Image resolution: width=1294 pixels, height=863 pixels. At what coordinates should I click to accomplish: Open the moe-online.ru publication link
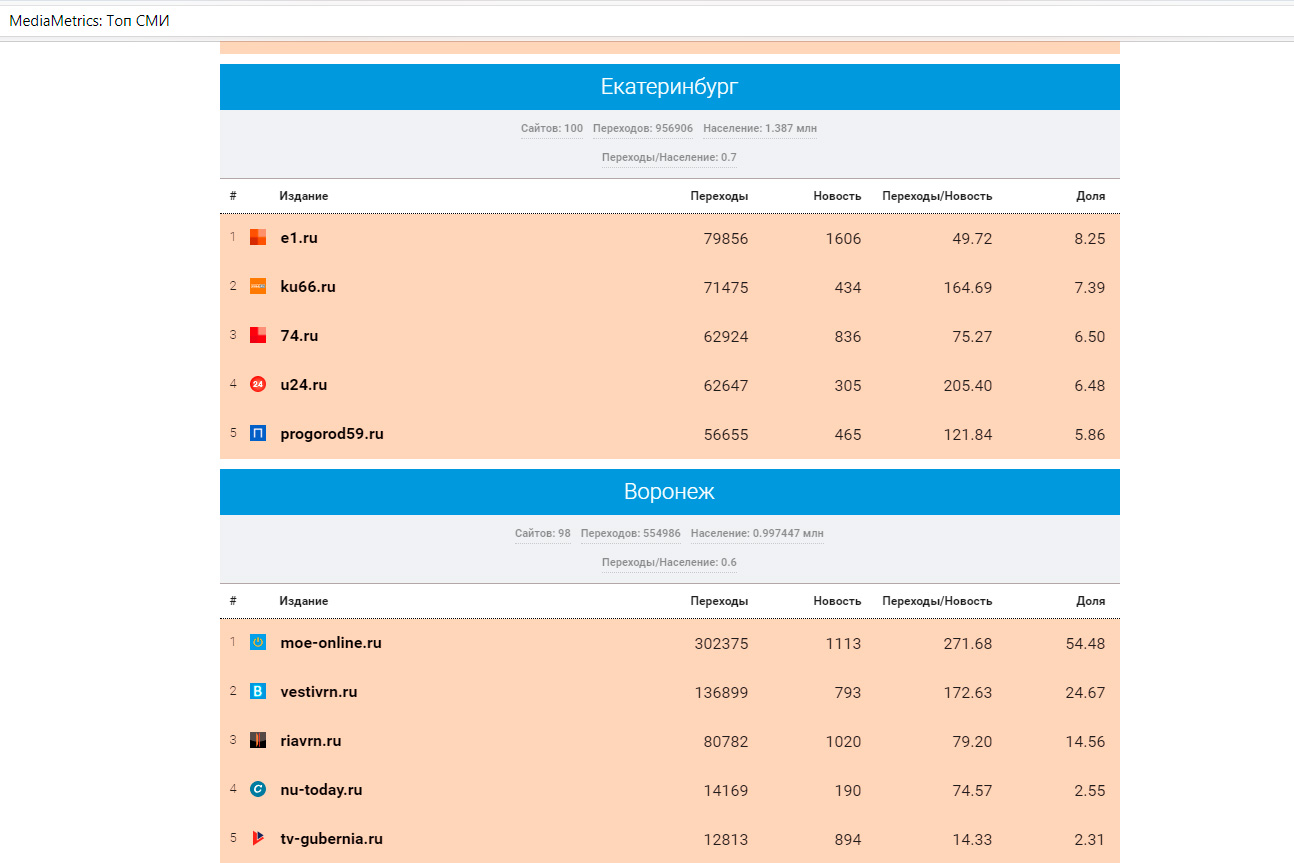pos(331,643)
